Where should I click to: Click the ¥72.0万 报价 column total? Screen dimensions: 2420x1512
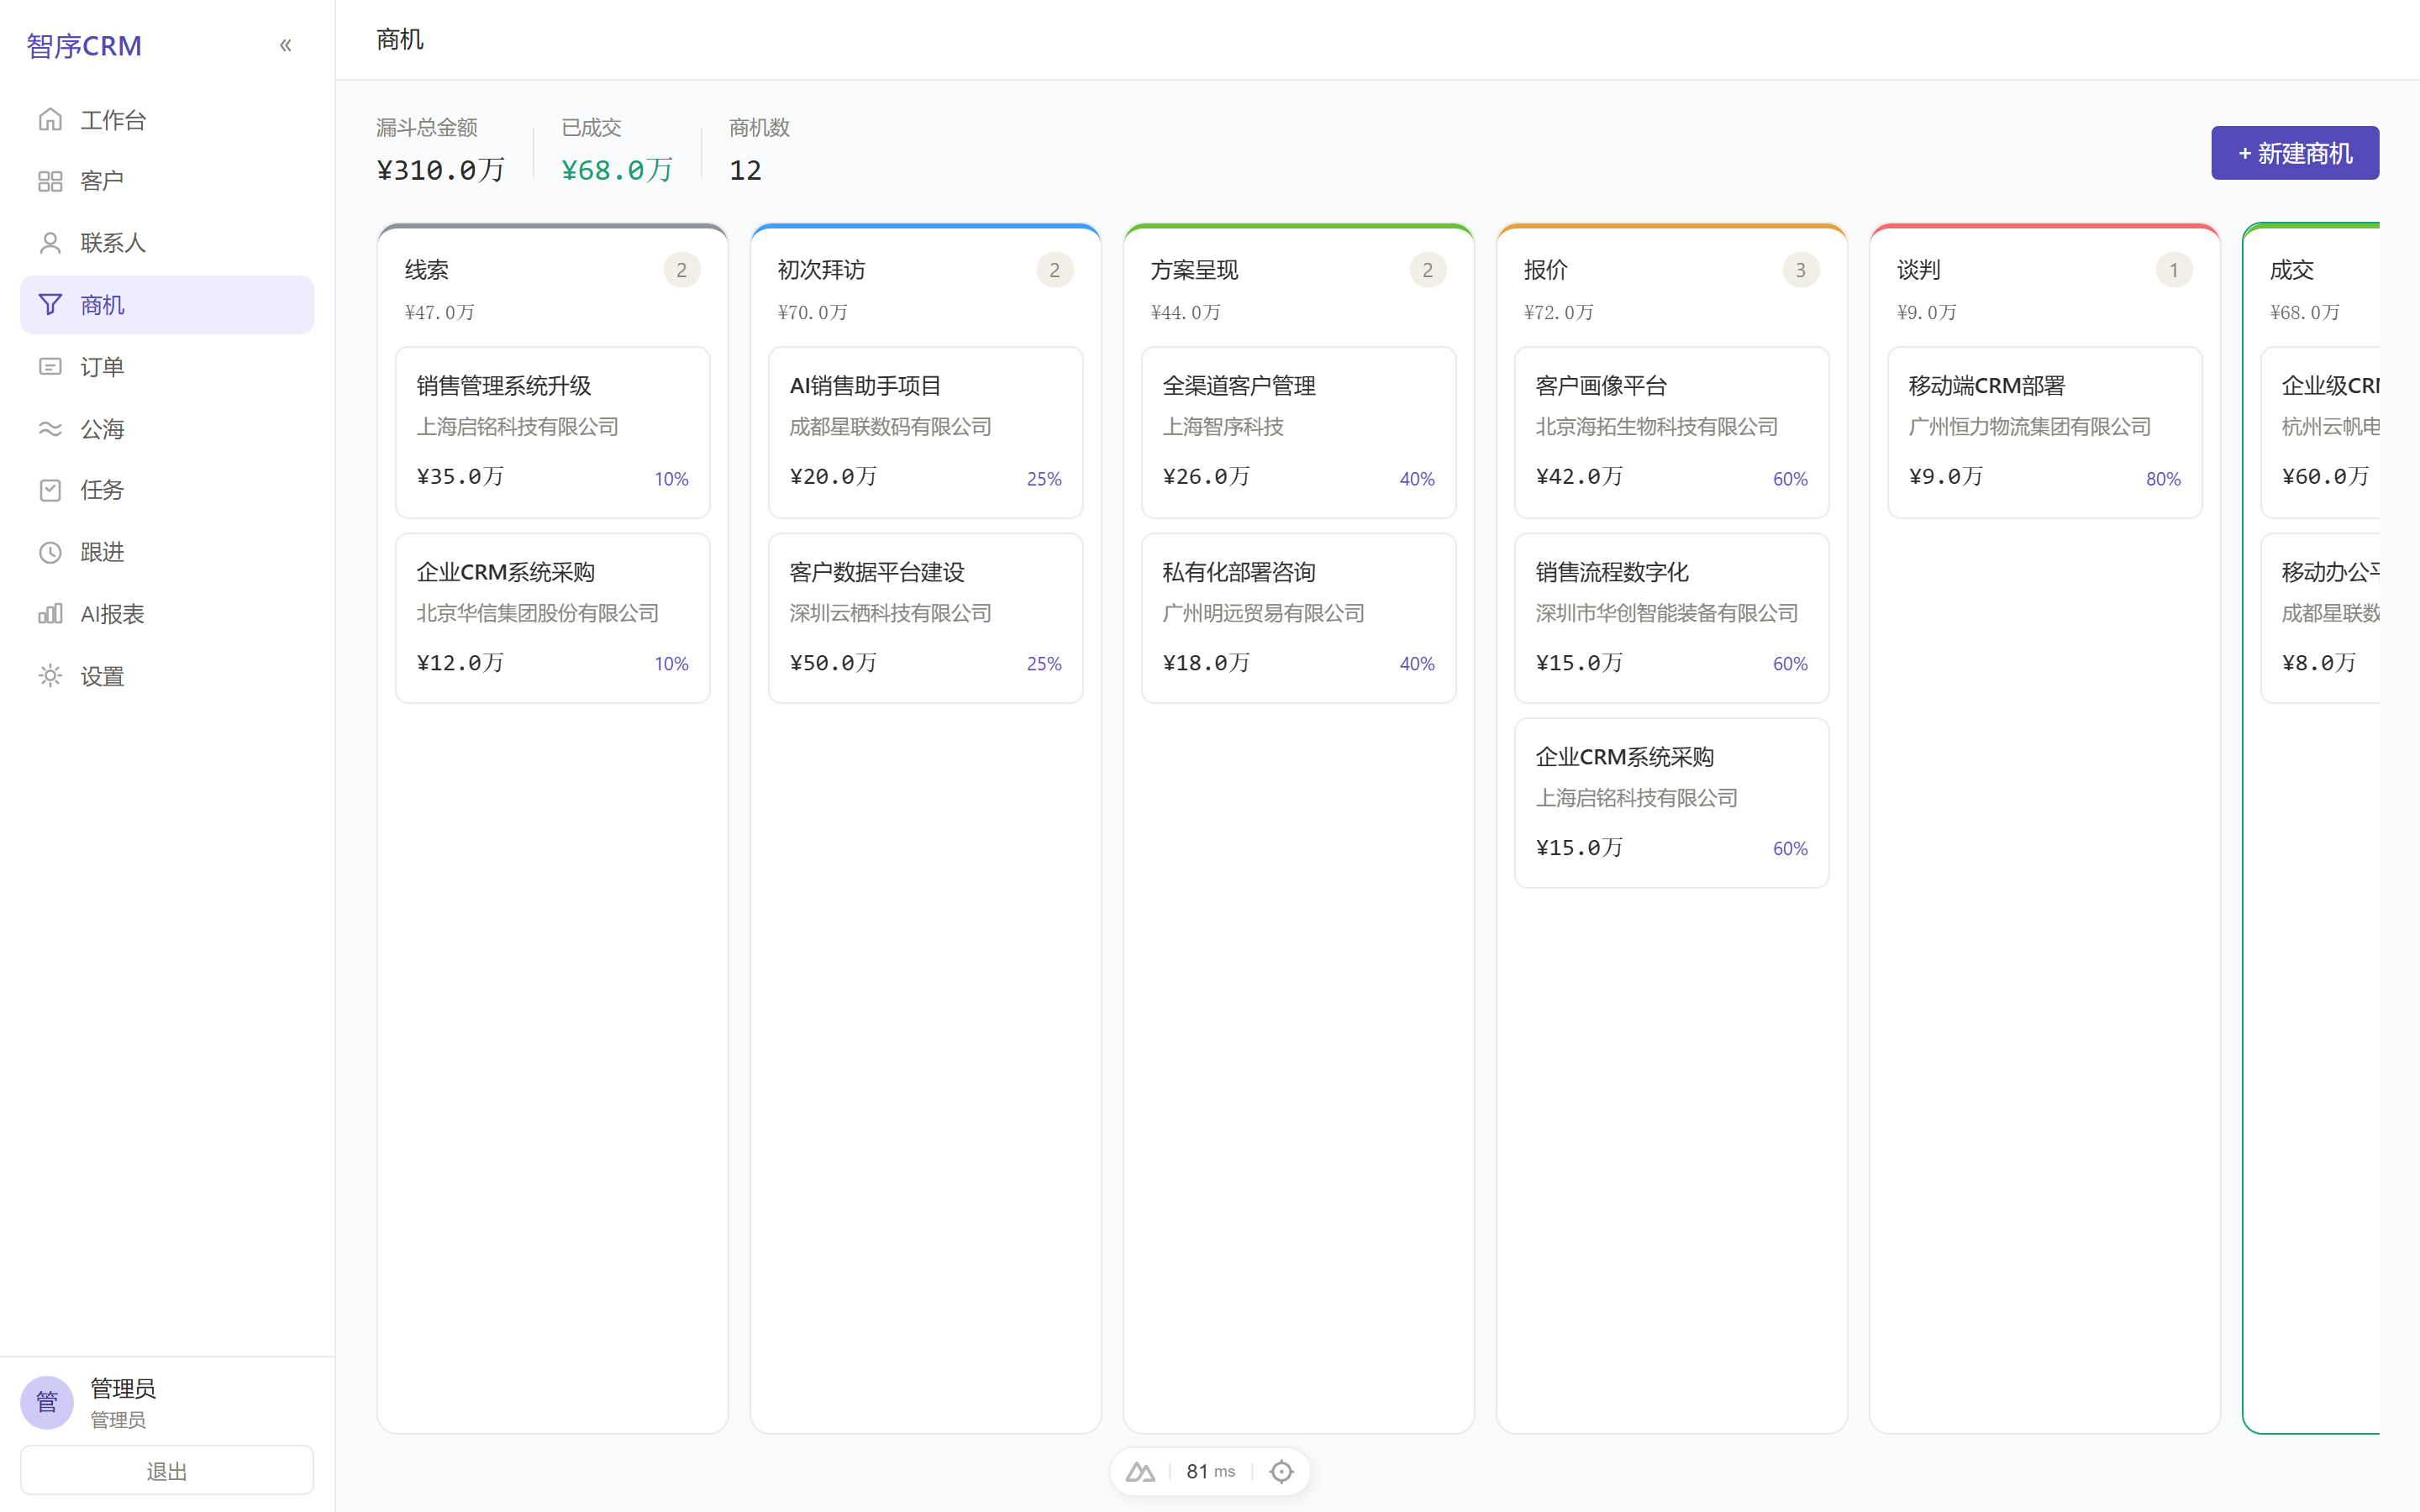pos(1558,312)
